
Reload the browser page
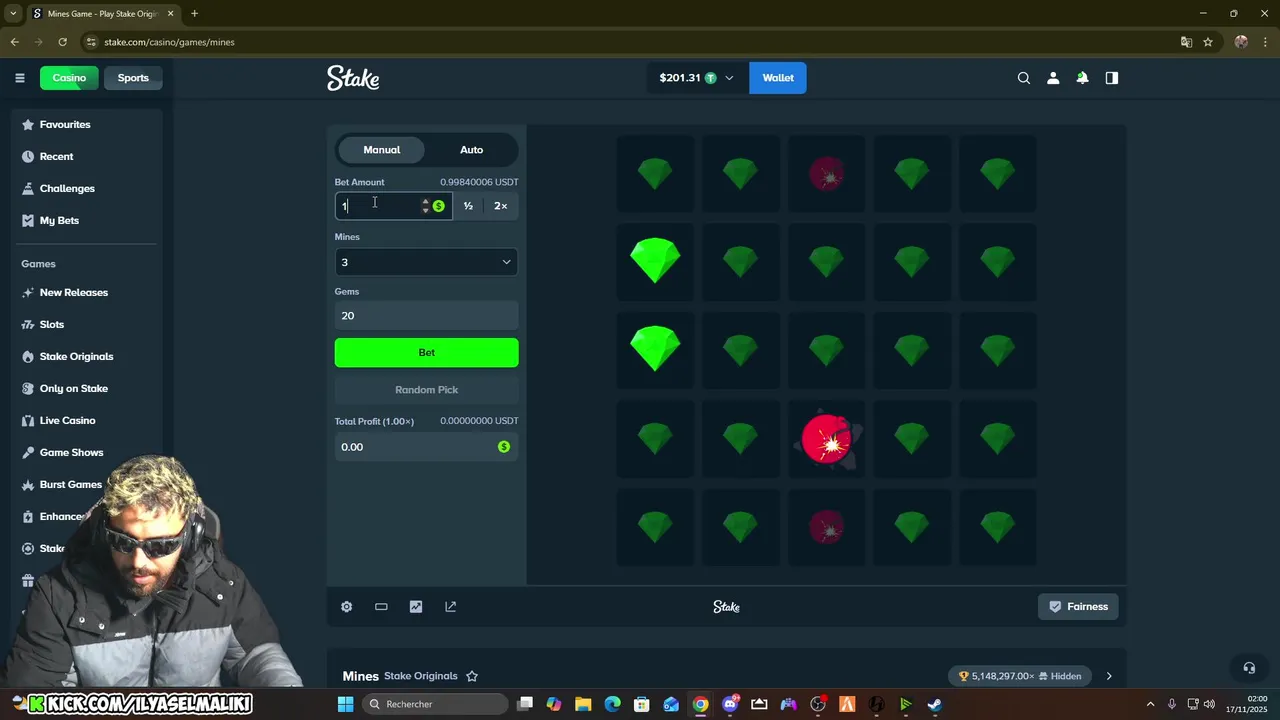62,42
